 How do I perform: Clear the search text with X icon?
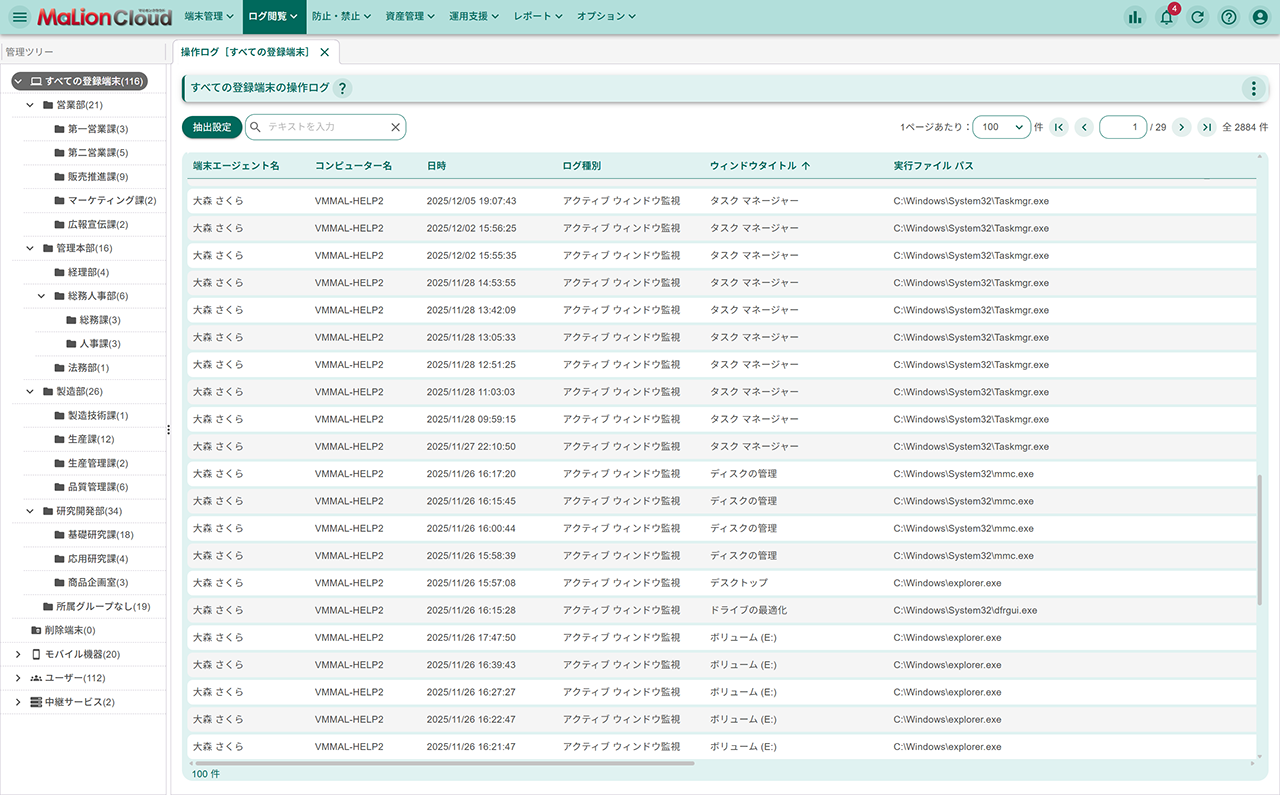[x=395, y=127]
